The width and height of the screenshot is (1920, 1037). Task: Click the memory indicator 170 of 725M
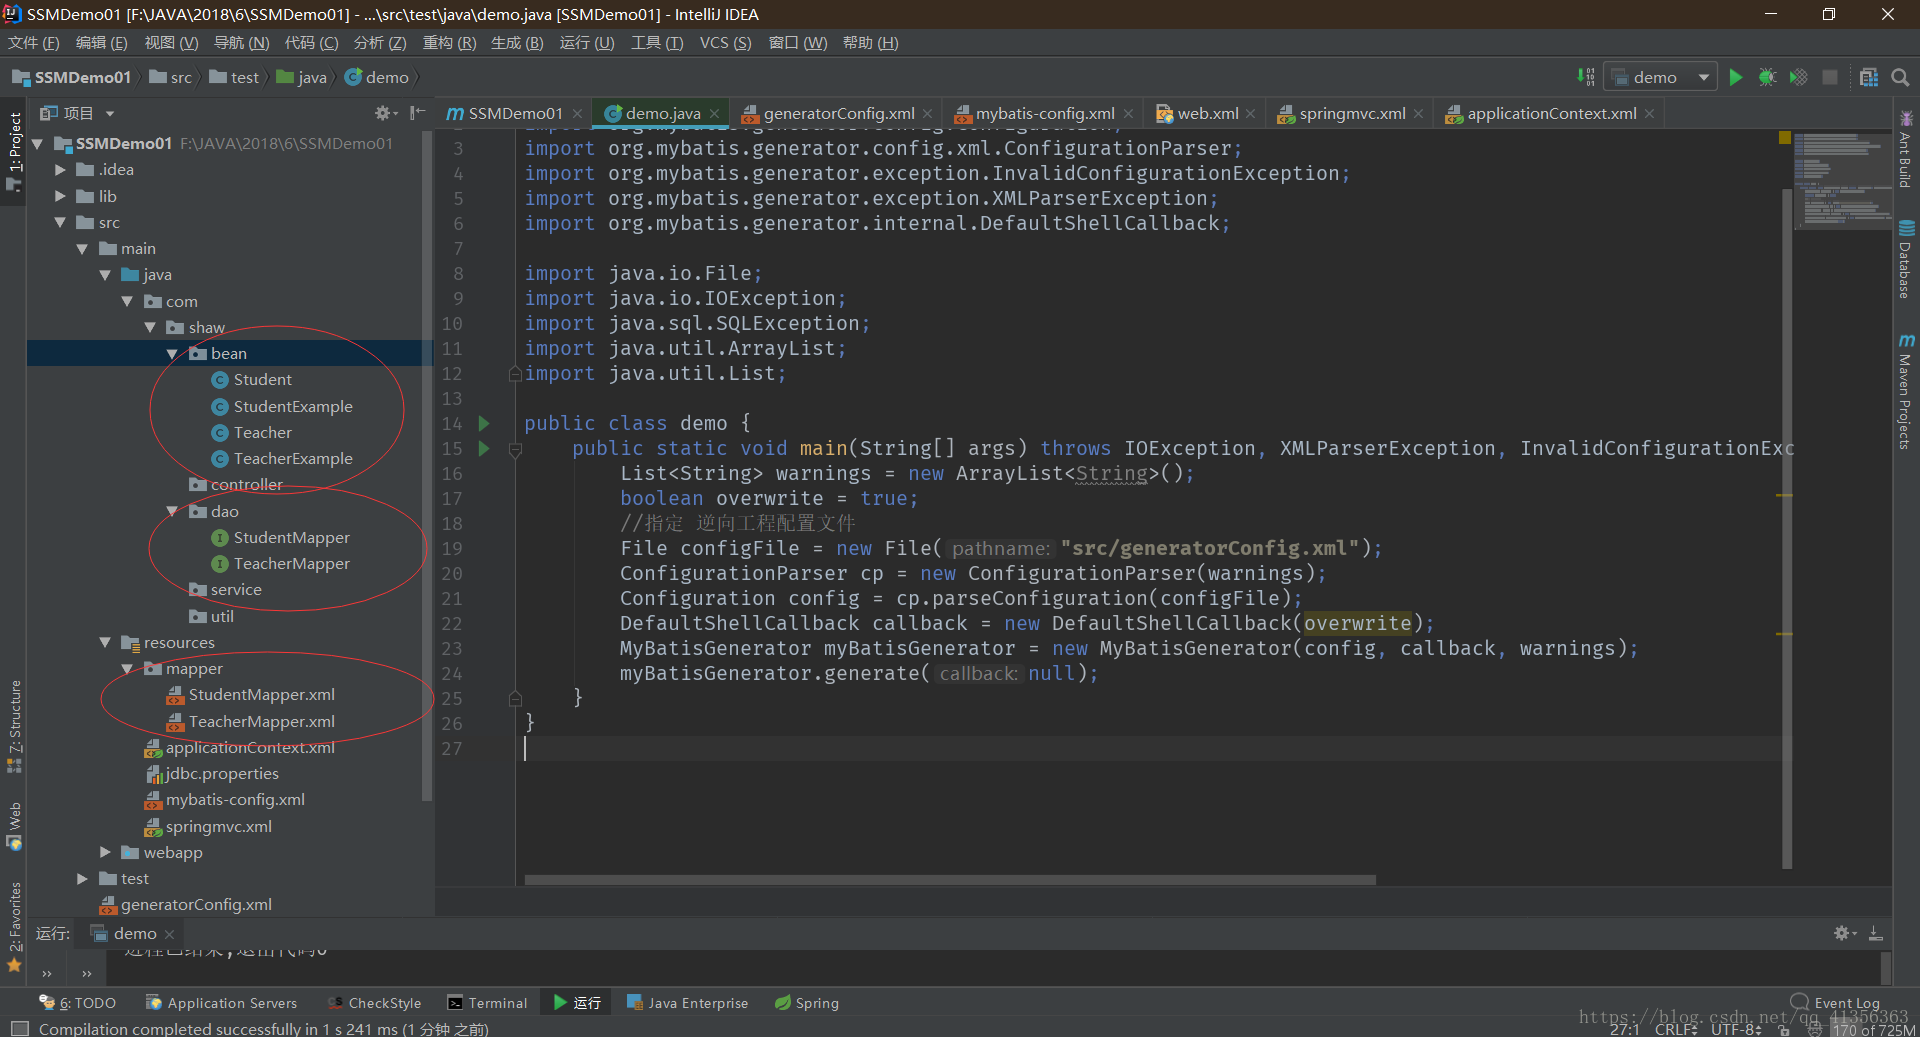point(1872,1029)
